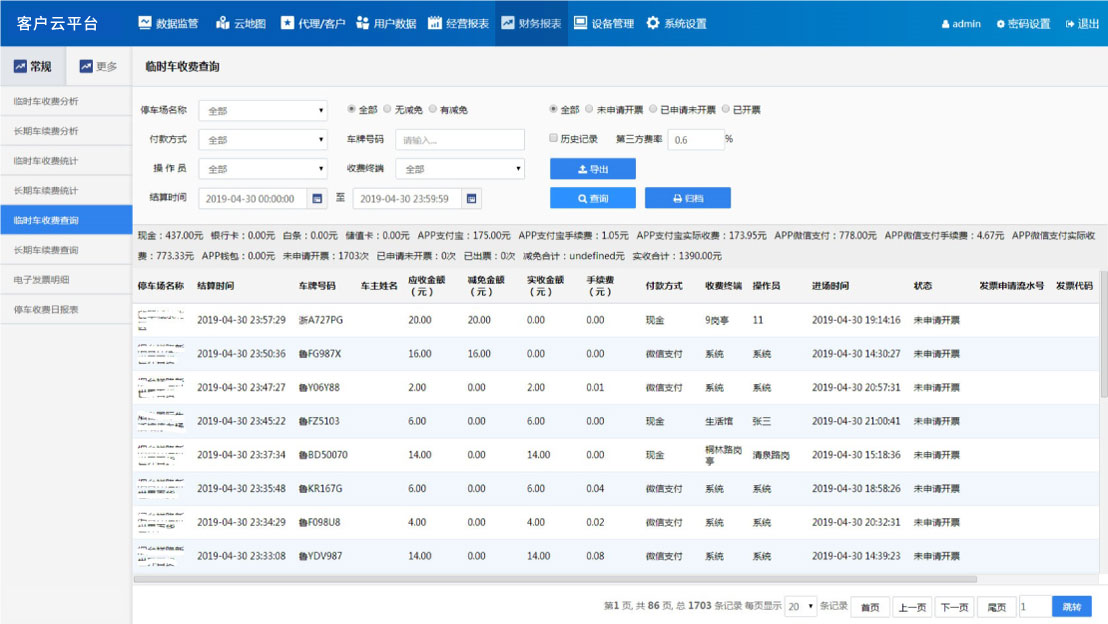Go to 上一页 previous page
The width and height of the screenshot is (1108, 624).
coord(912,606)
